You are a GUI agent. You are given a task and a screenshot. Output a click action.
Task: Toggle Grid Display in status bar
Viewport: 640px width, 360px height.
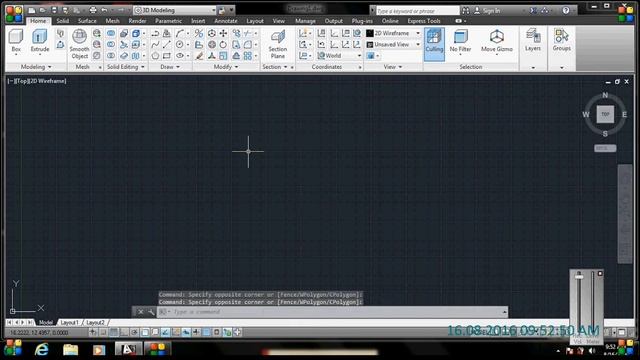point(114,332)
